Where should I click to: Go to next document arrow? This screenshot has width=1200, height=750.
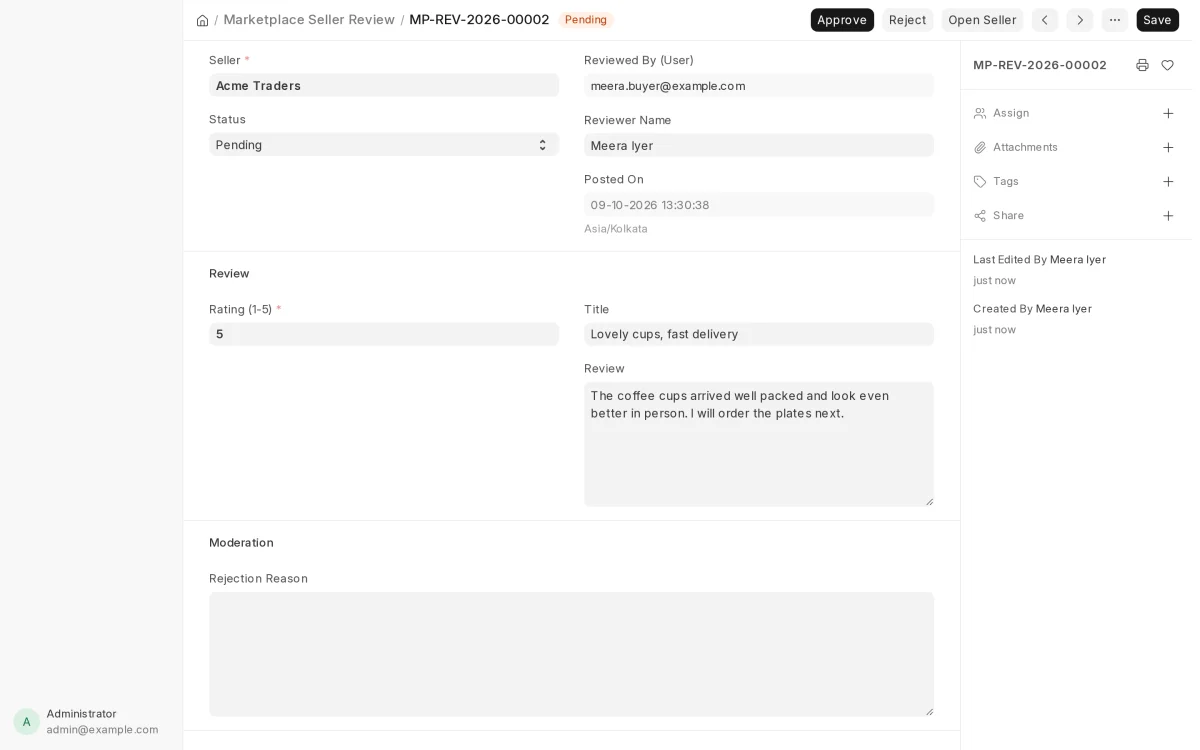click(x=1080, y=20)
